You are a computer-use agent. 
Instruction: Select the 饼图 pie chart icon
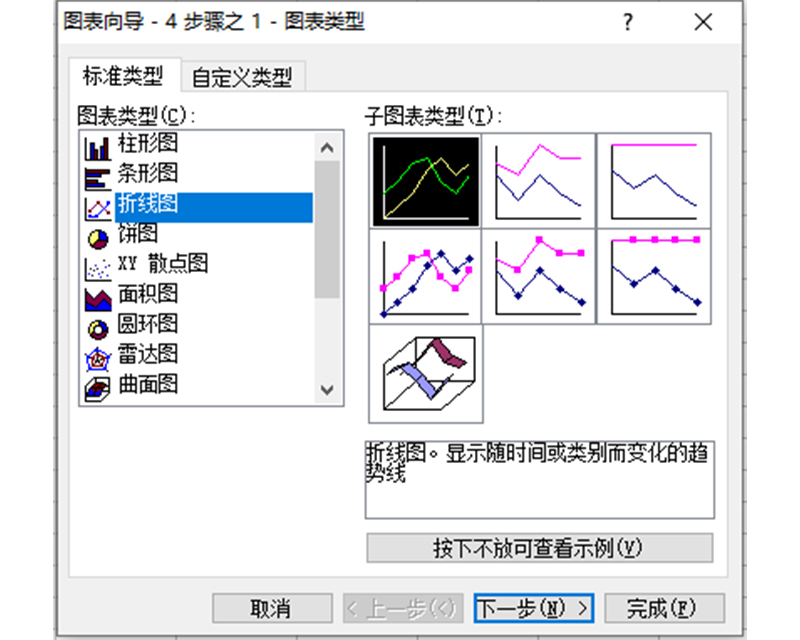[x=97, y=239]
